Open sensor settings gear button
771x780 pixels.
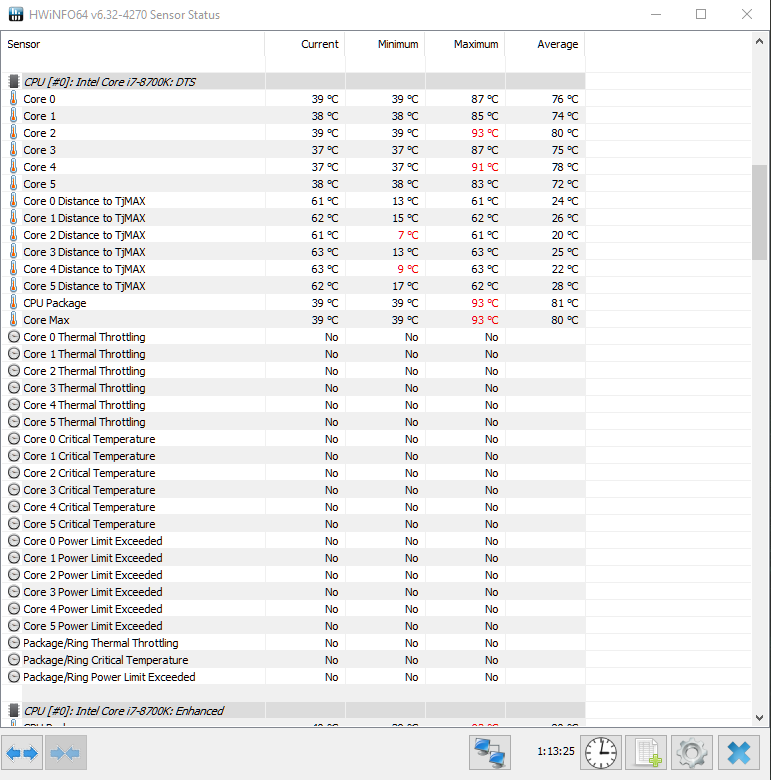[691, 753]
